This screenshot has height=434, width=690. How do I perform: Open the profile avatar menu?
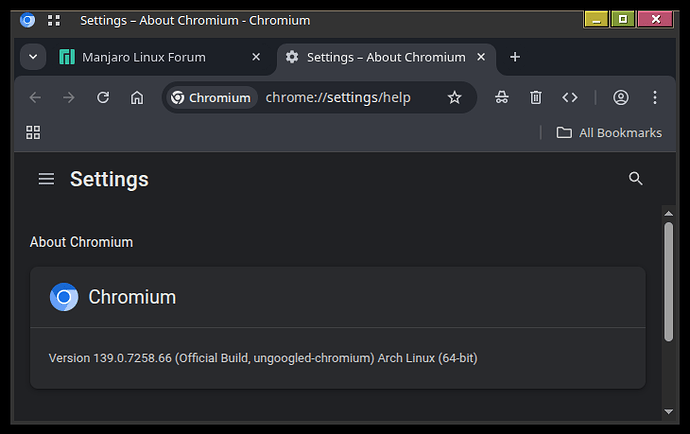[621, 97]
